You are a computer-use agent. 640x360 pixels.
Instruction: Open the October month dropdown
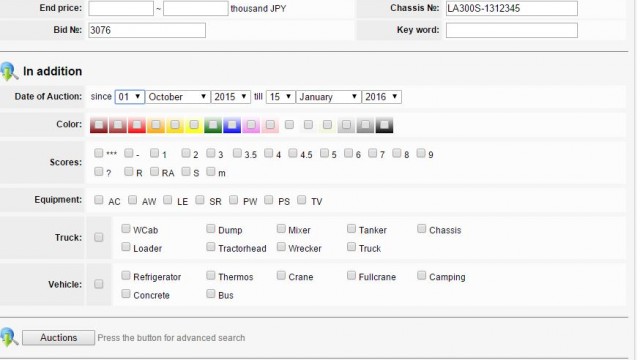(x=178, y=97)
